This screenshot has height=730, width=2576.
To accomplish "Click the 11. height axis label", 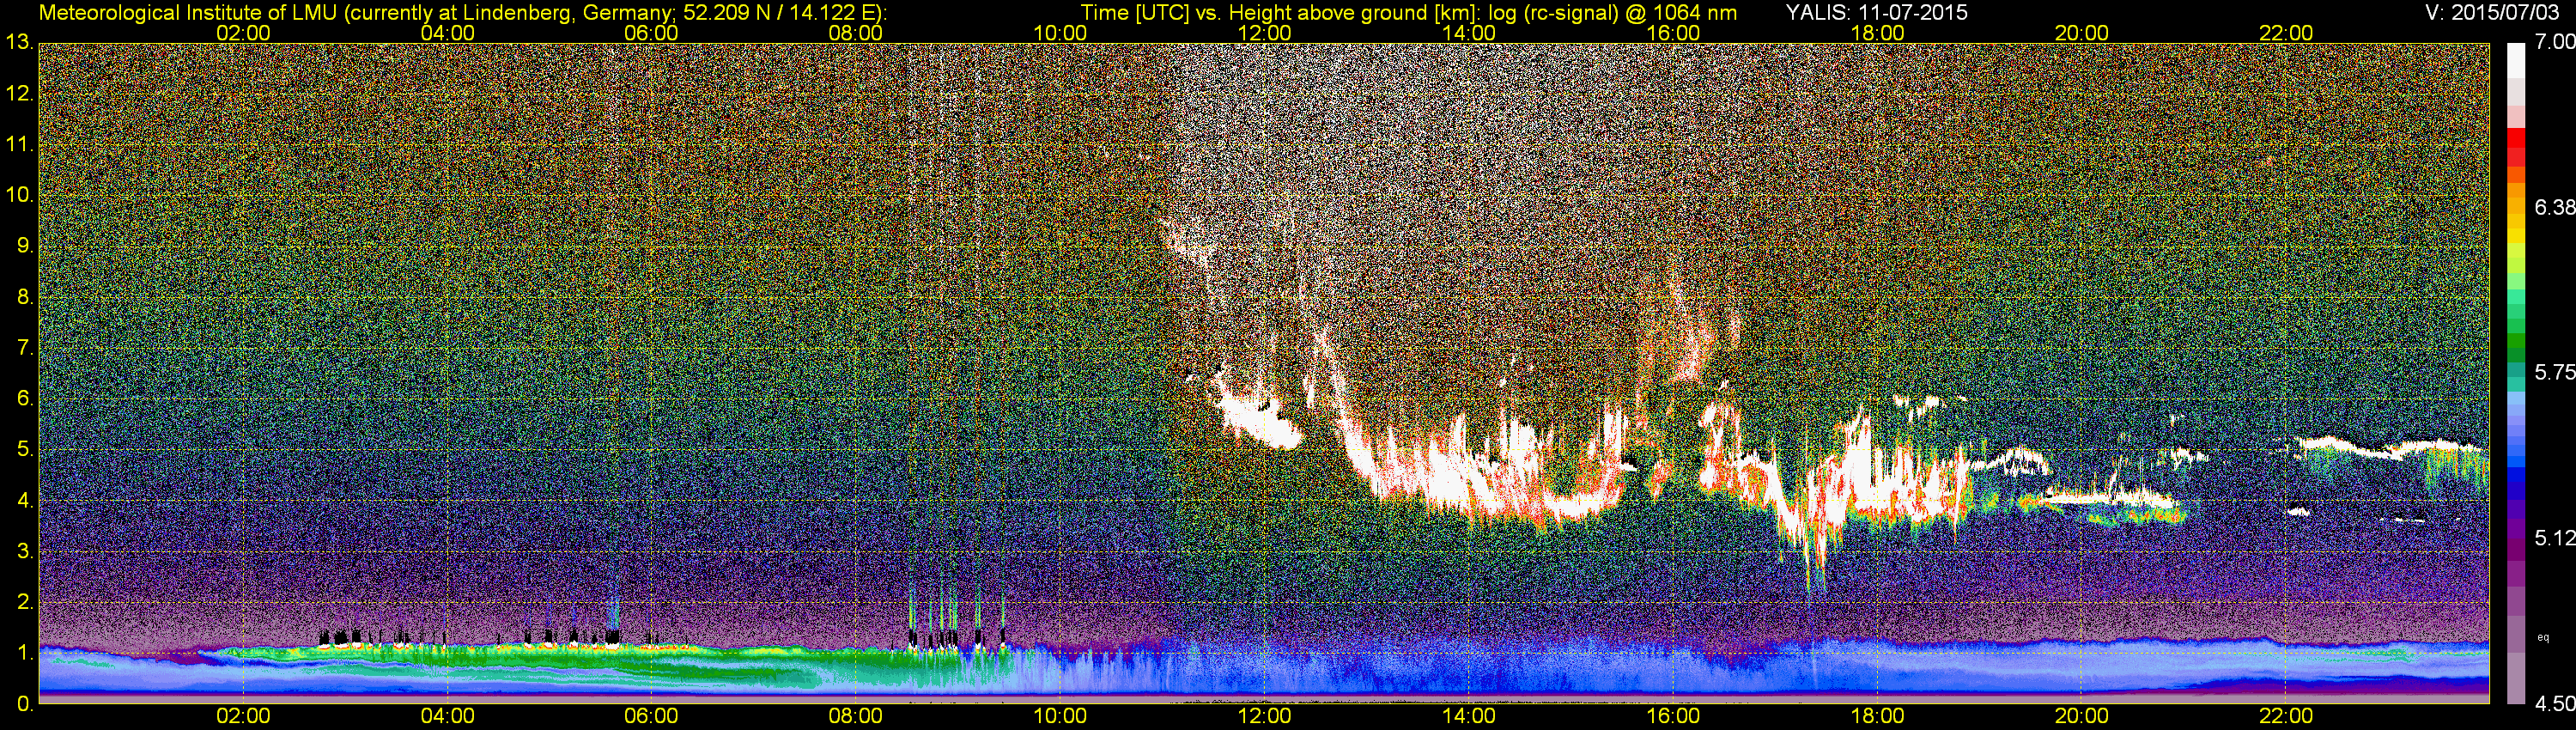I will click(x=19, y=145).
